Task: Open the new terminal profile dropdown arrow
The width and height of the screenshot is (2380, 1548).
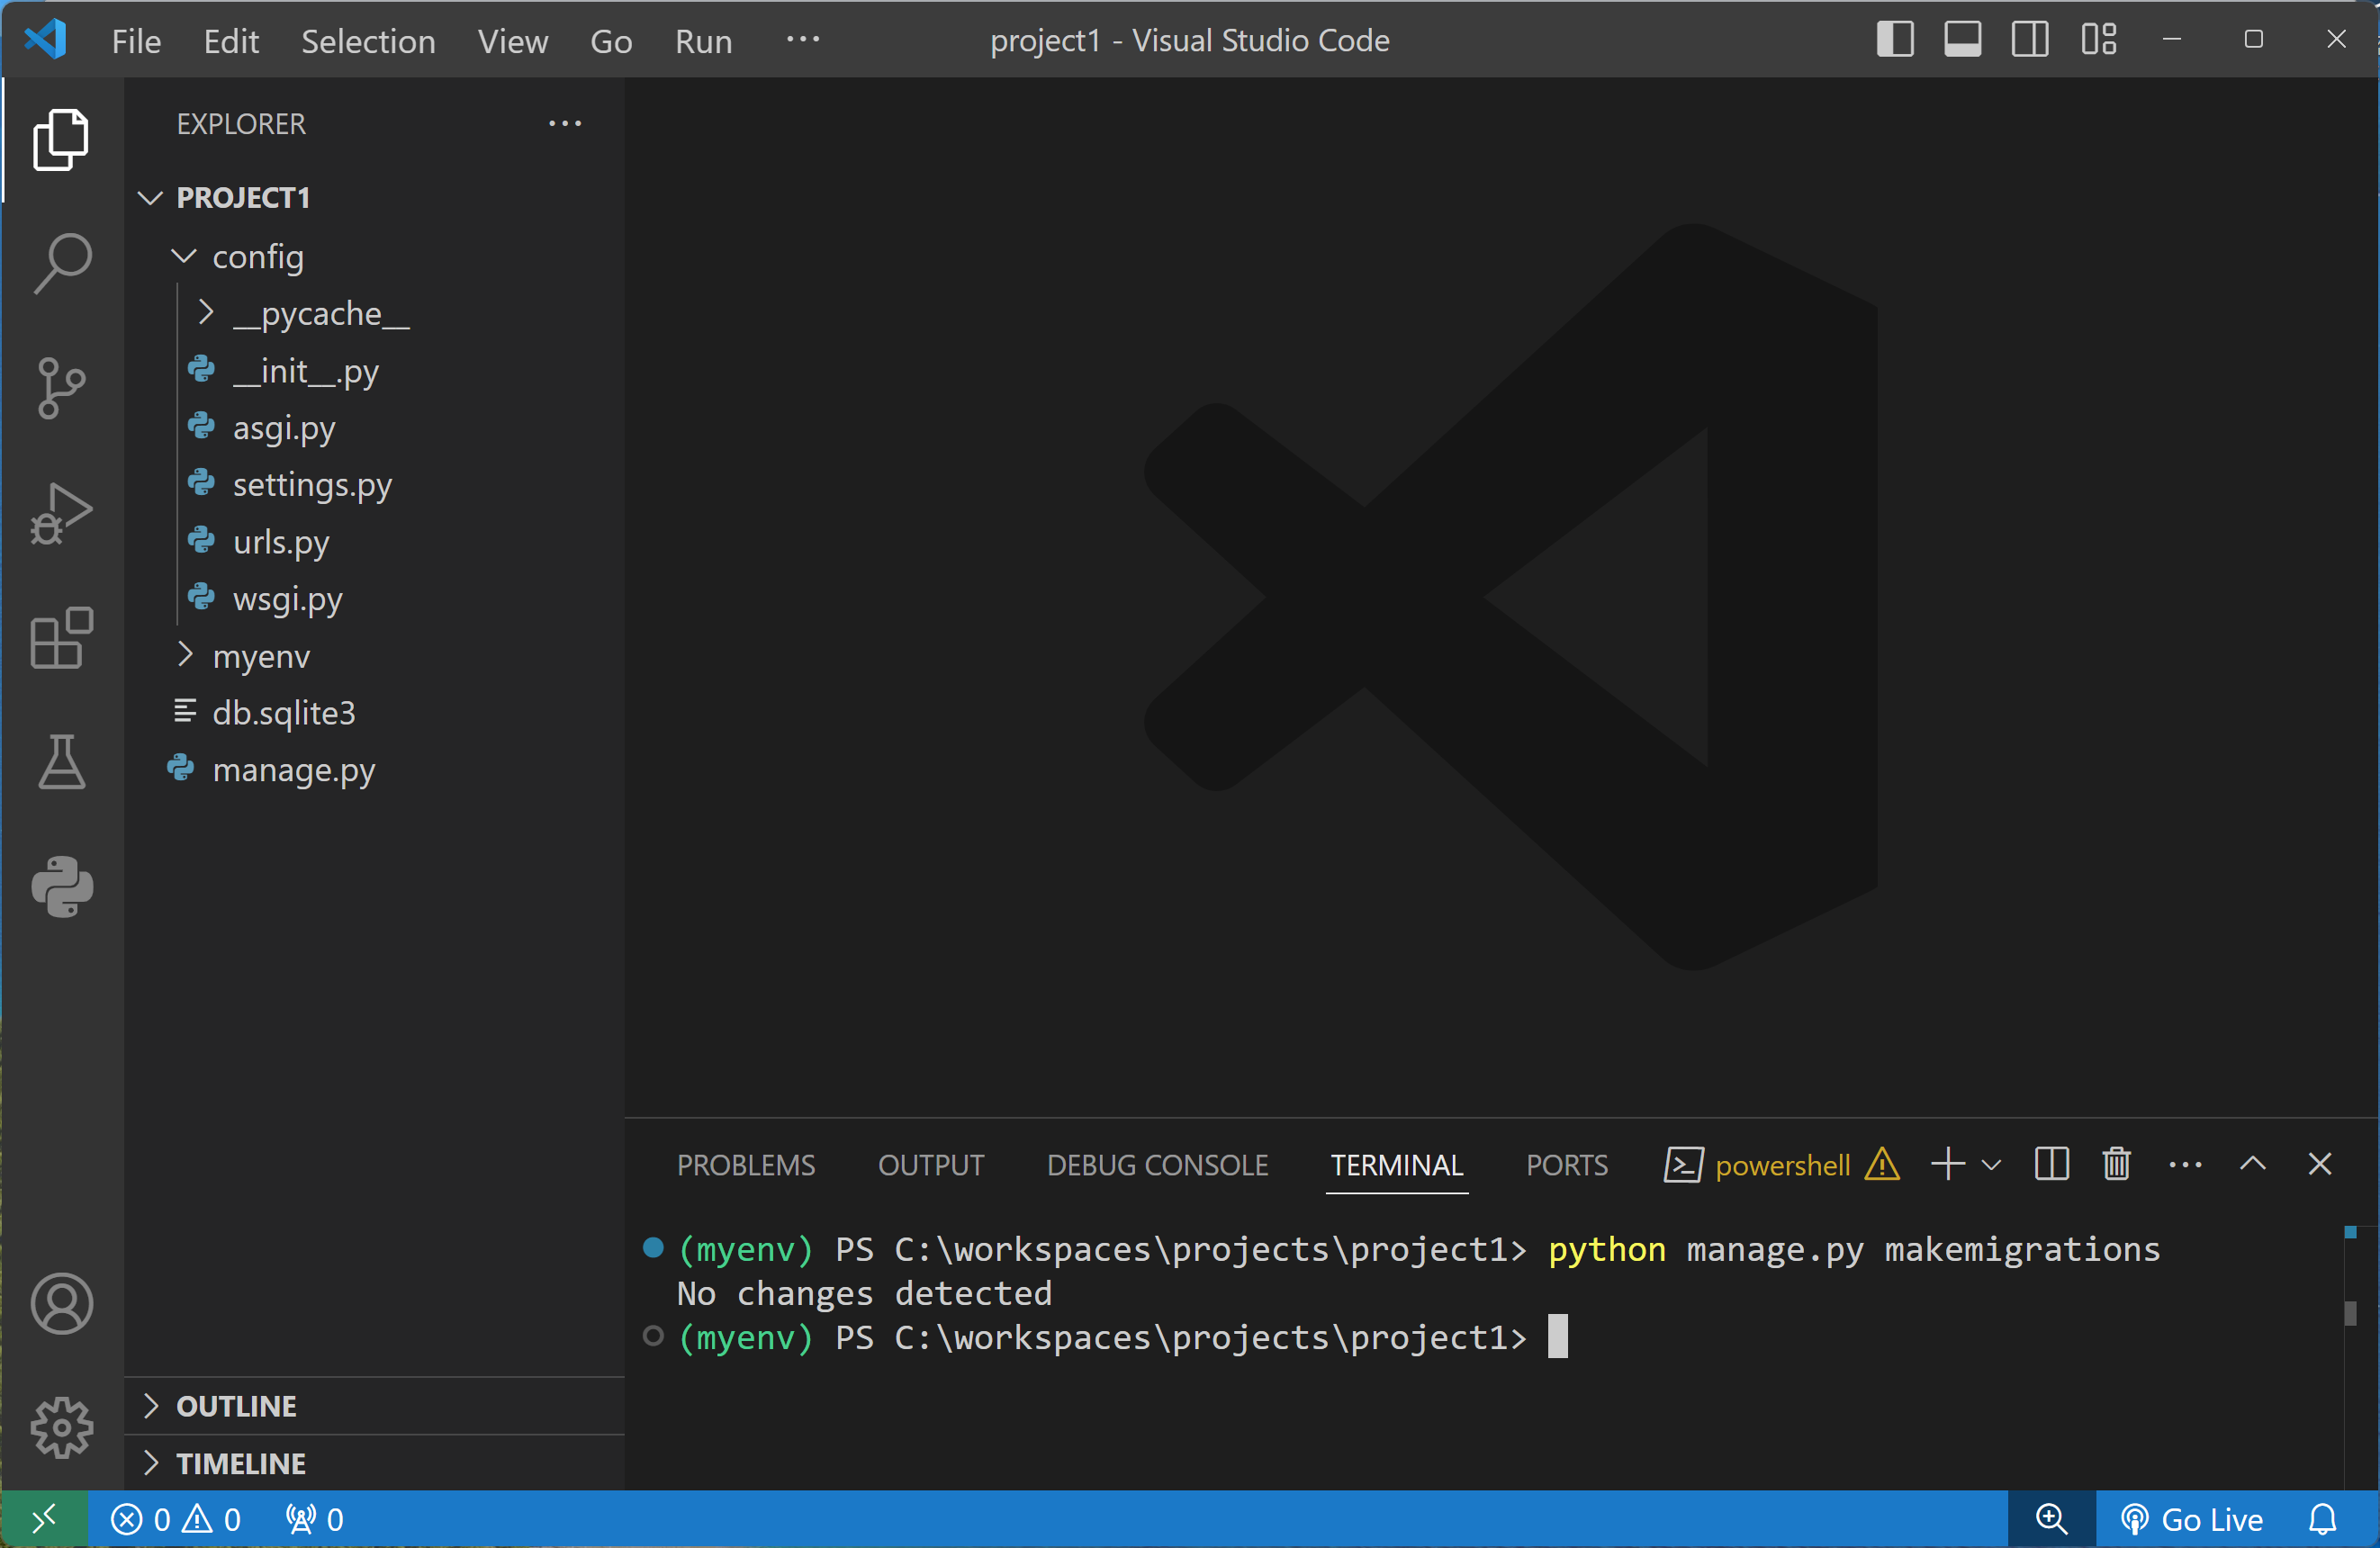Action: click(x=1991, y=1164)
